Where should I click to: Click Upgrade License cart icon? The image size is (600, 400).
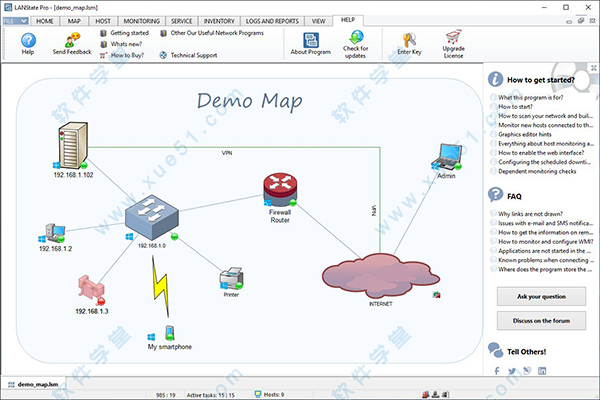(x=453, y=38)
